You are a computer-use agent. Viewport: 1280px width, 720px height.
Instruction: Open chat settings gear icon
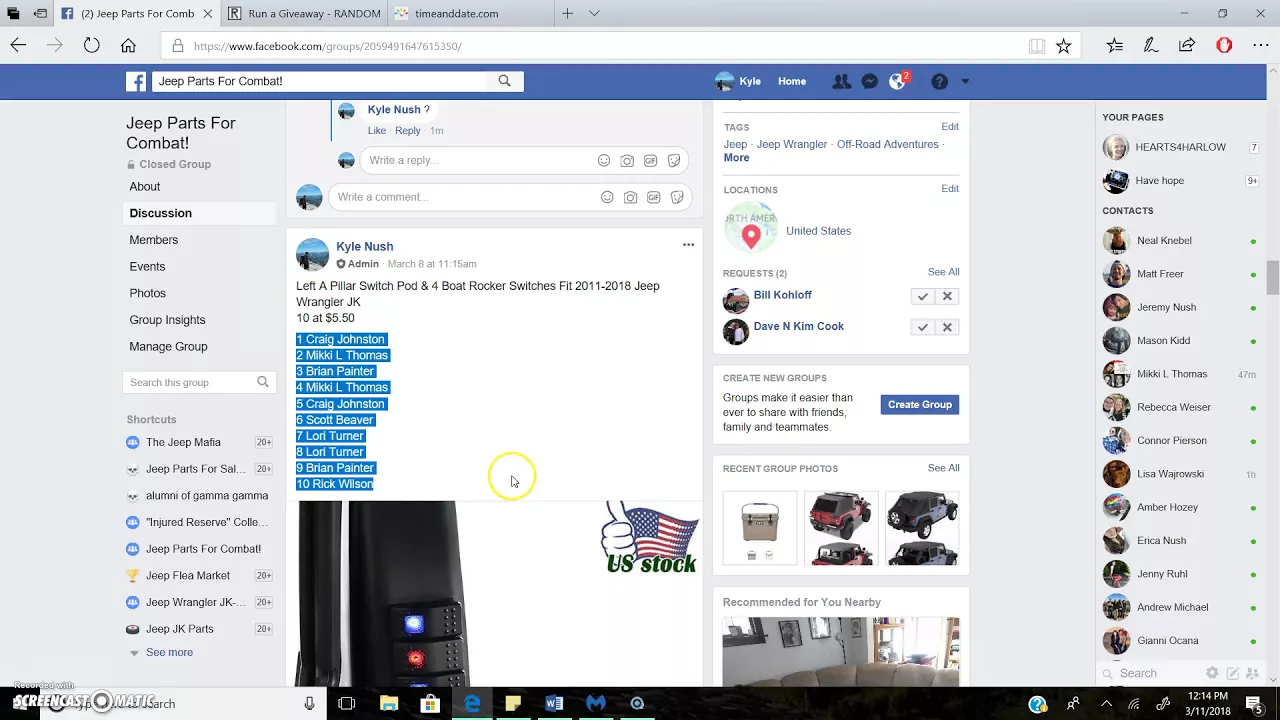click(1212, 673)
